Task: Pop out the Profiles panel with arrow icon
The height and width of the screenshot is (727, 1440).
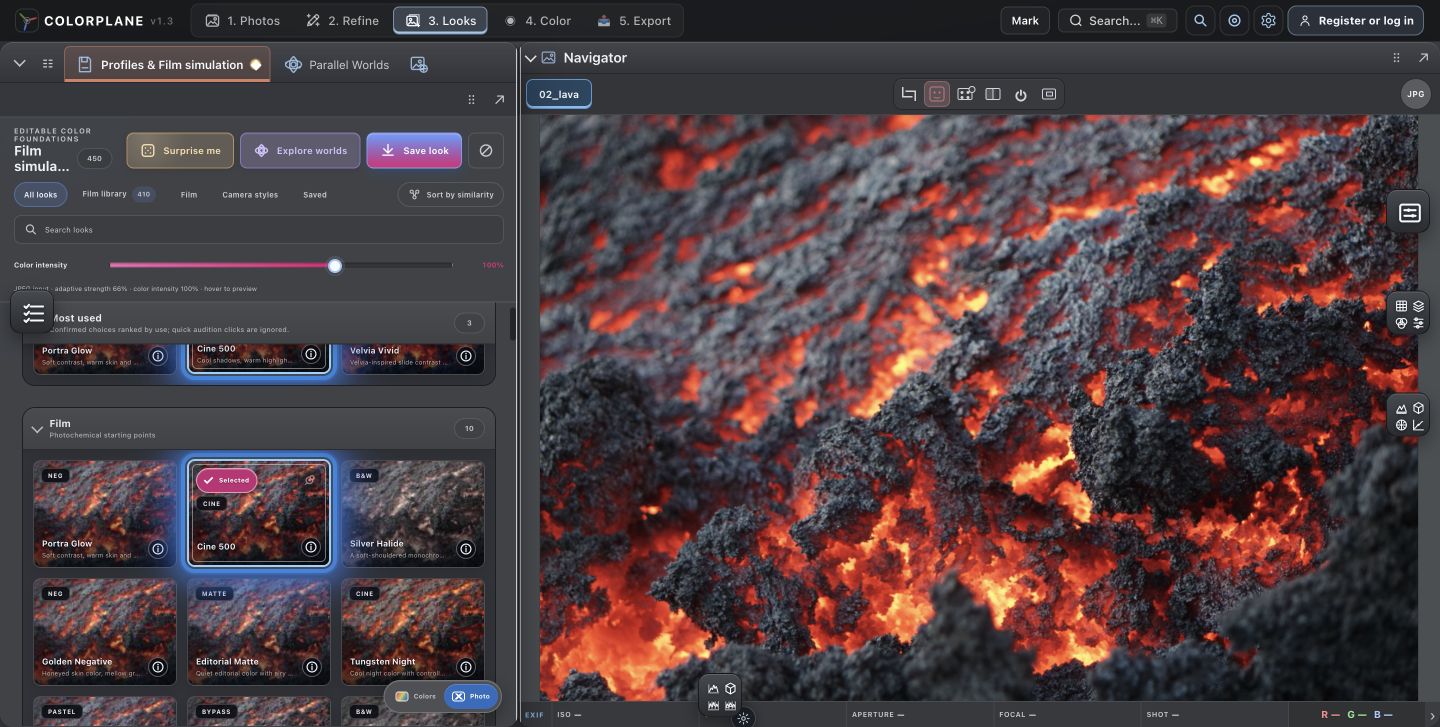Action: [499, 100]
